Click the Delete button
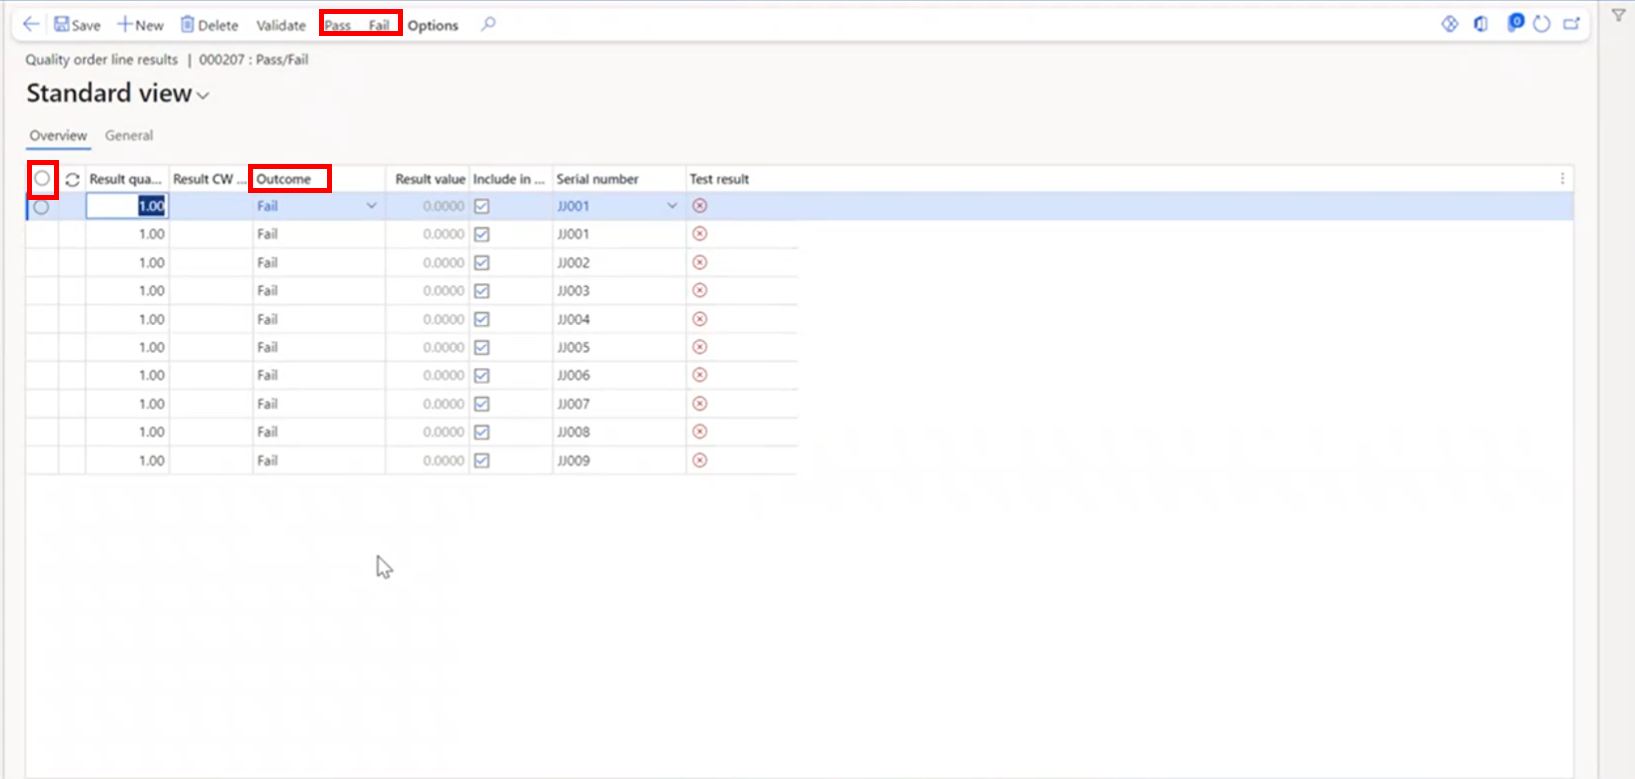This screenshot has height=779, width=1635. click(x=209, y=25)
